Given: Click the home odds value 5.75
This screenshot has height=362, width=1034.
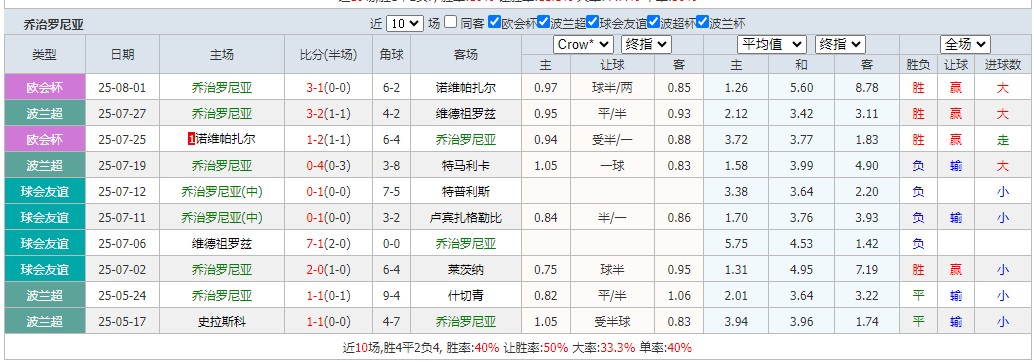Looking at the screenshot, I should 736,243.
